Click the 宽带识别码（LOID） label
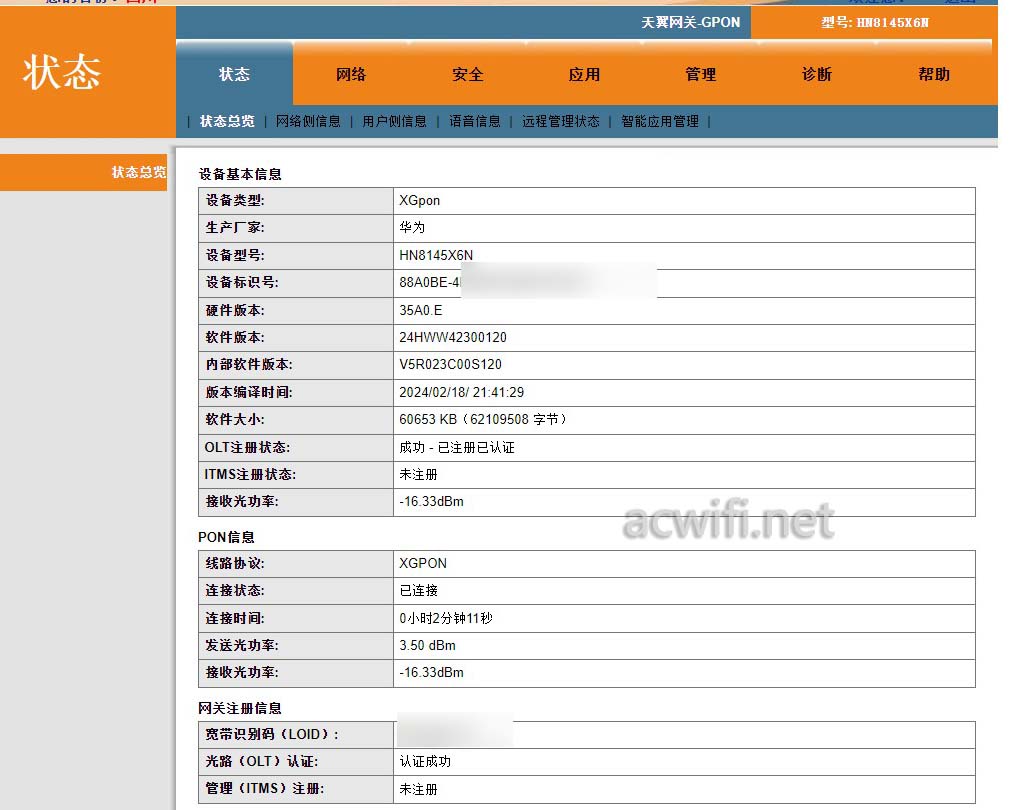The width and height of the screenshot is (1017, 810). pos(272,734)
